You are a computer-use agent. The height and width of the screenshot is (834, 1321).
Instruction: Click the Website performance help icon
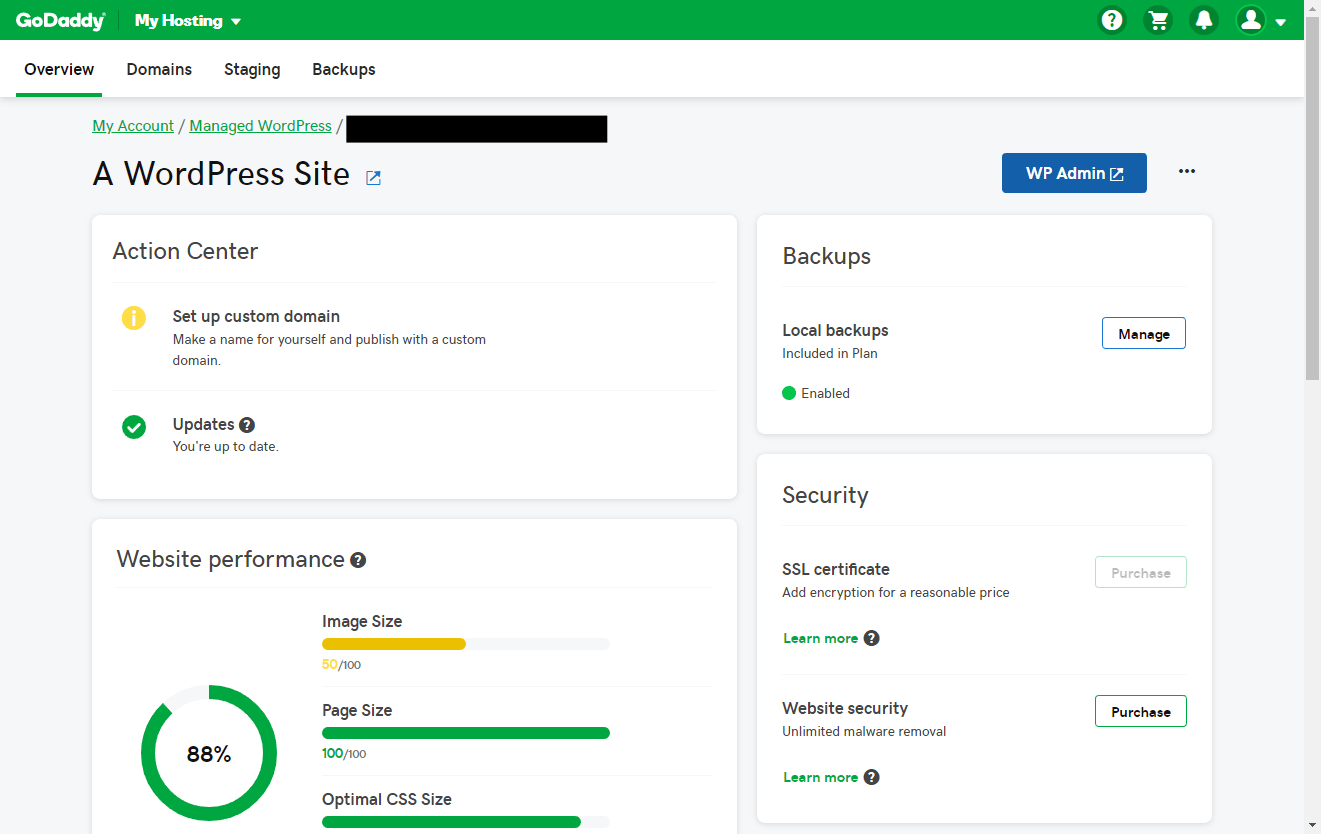[x=358, y=560]
